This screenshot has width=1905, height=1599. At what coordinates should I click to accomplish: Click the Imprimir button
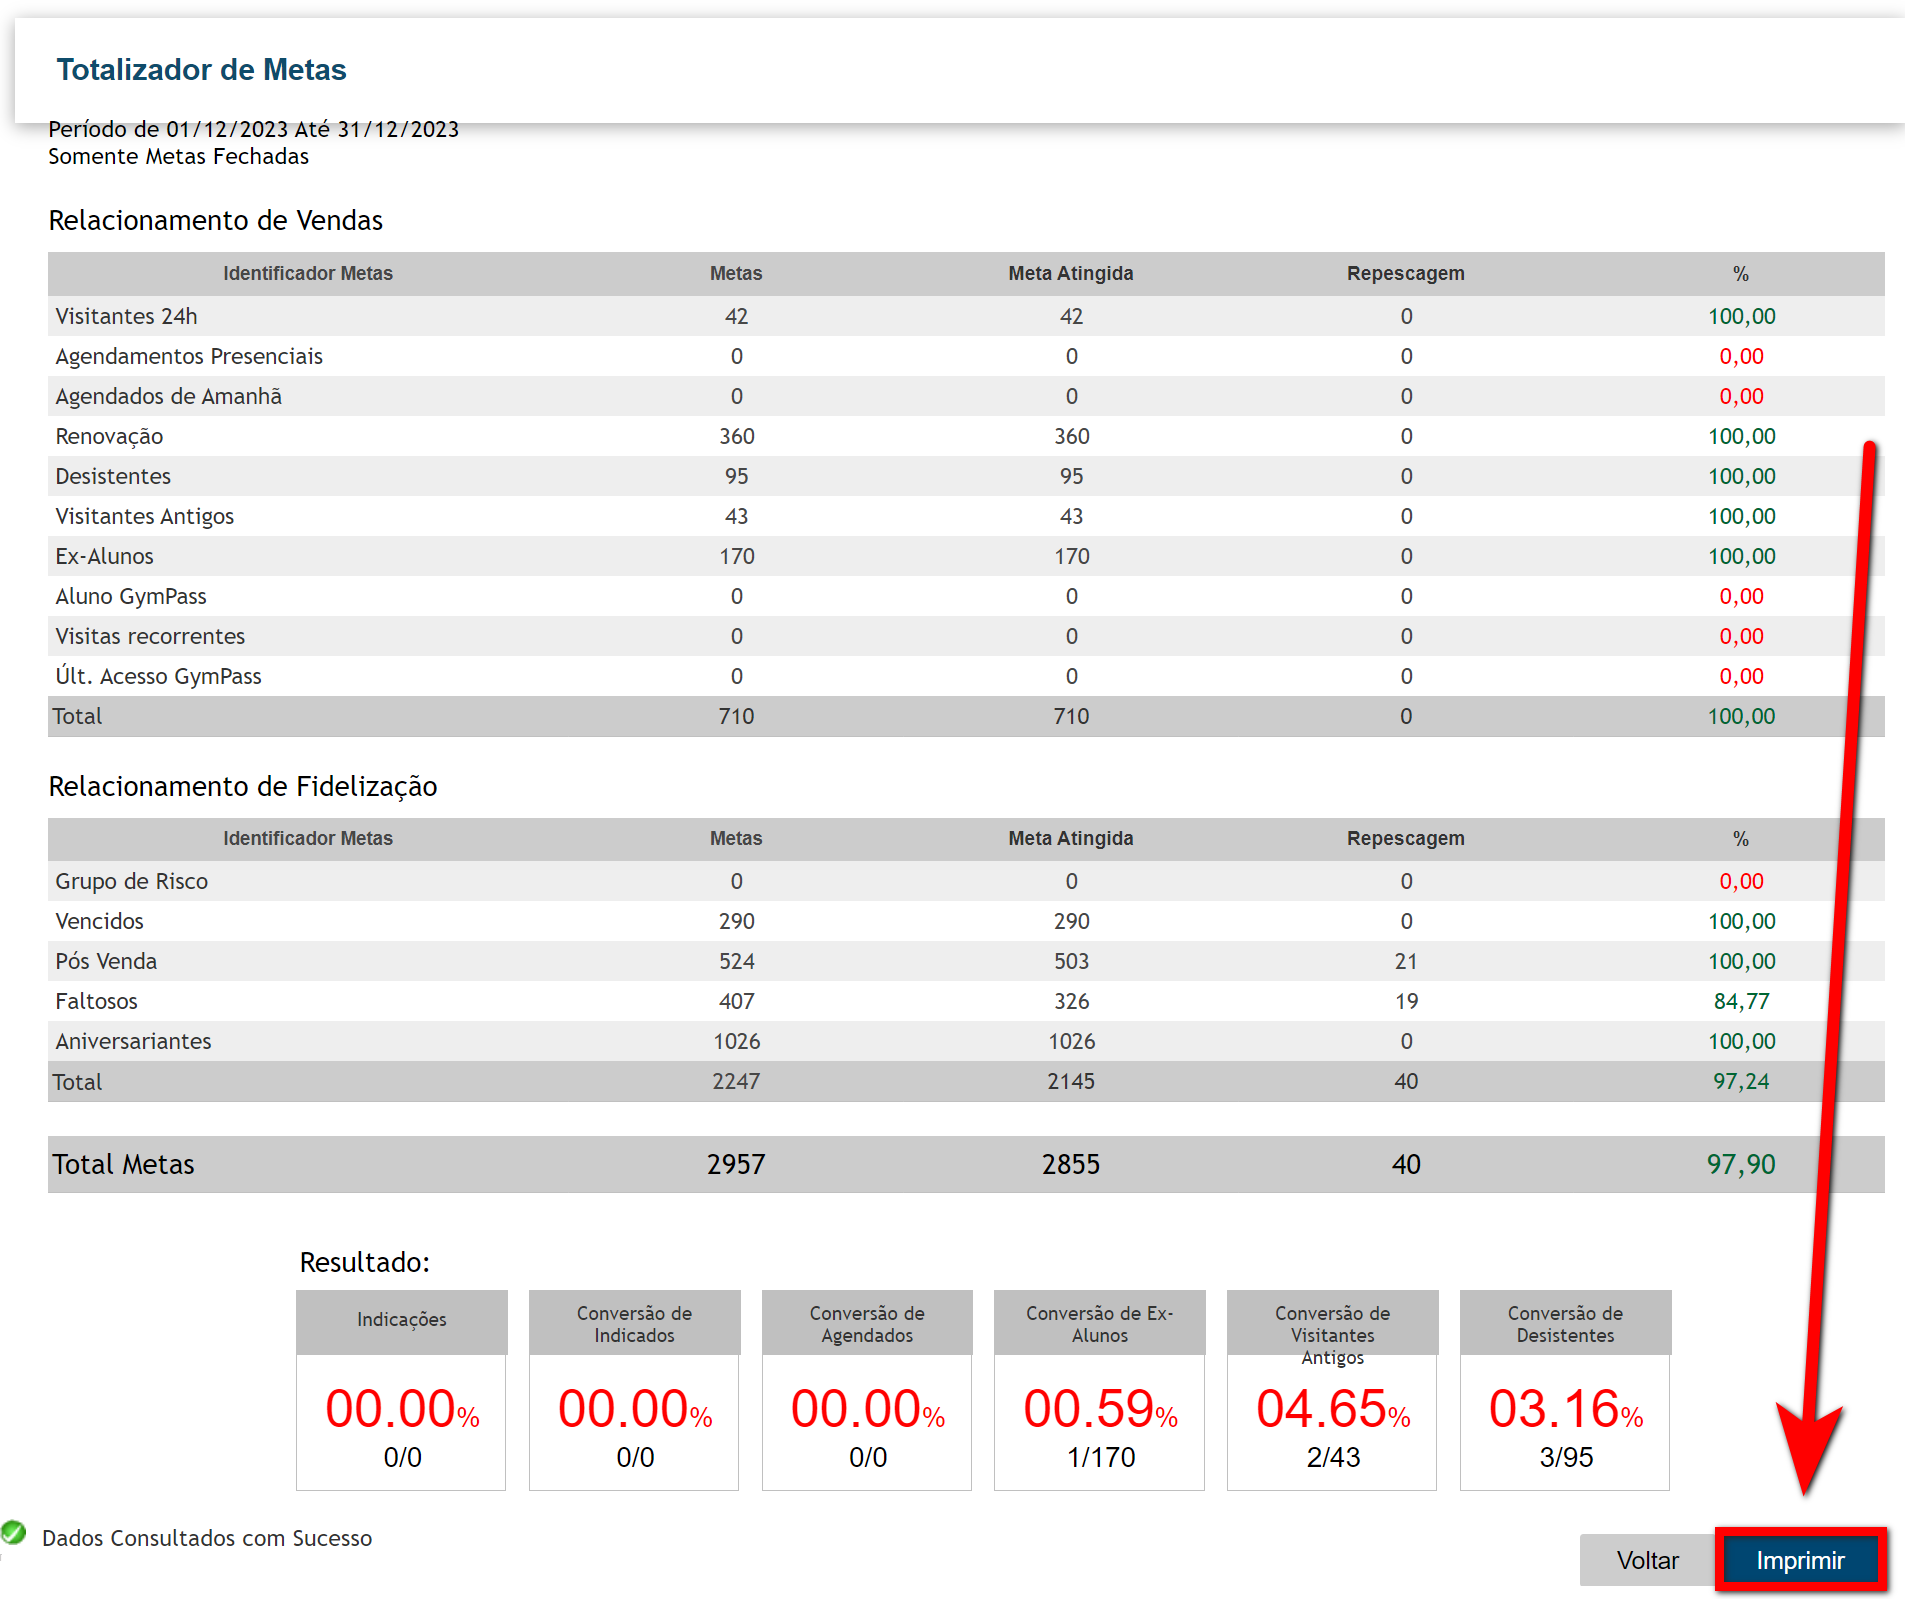coord(1799,1560)
